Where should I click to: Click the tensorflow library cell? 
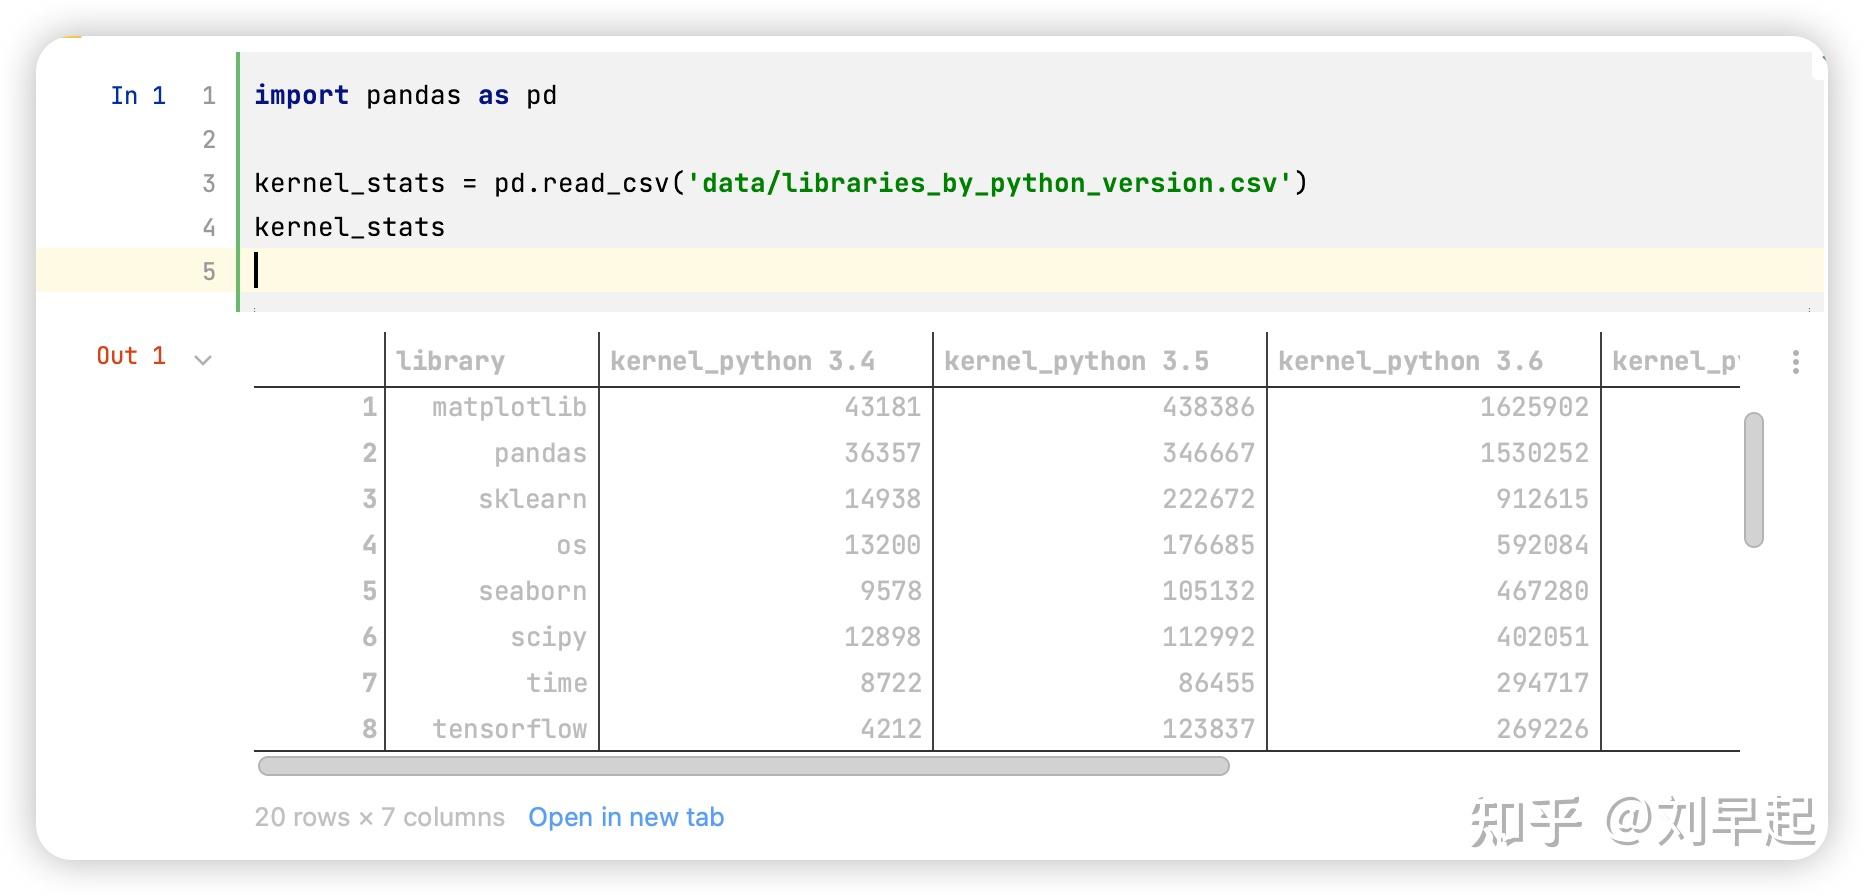[x=509, y=729]
